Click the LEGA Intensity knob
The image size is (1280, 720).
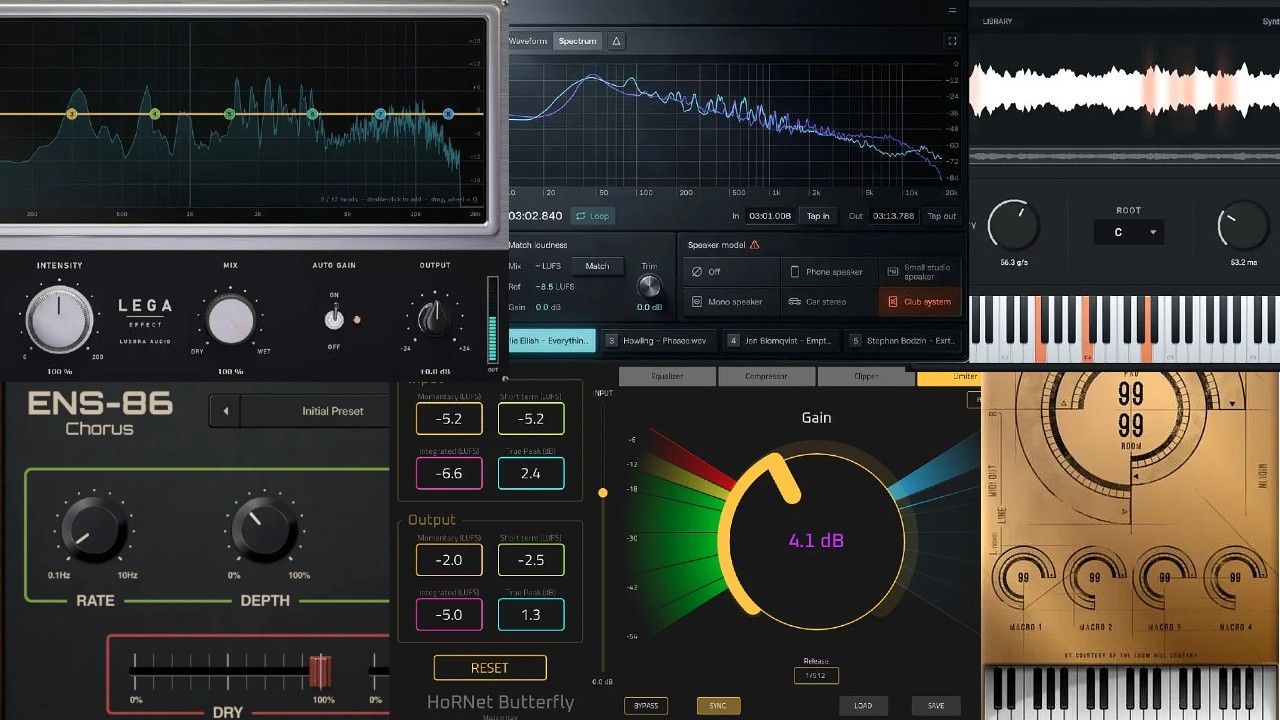[x=59, y=318]
